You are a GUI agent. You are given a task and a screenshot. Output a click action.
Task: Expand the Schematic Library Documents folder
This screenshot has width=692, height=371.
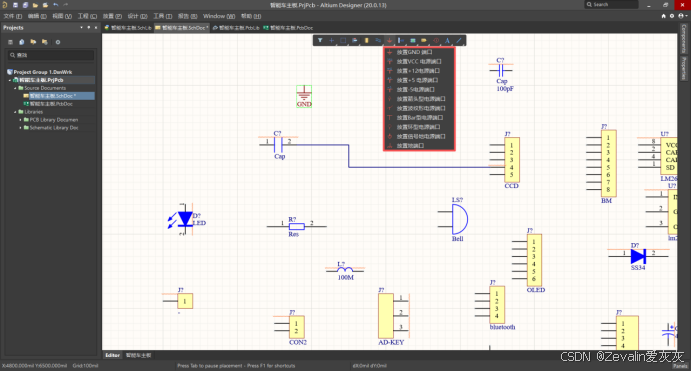pos(20,128)
